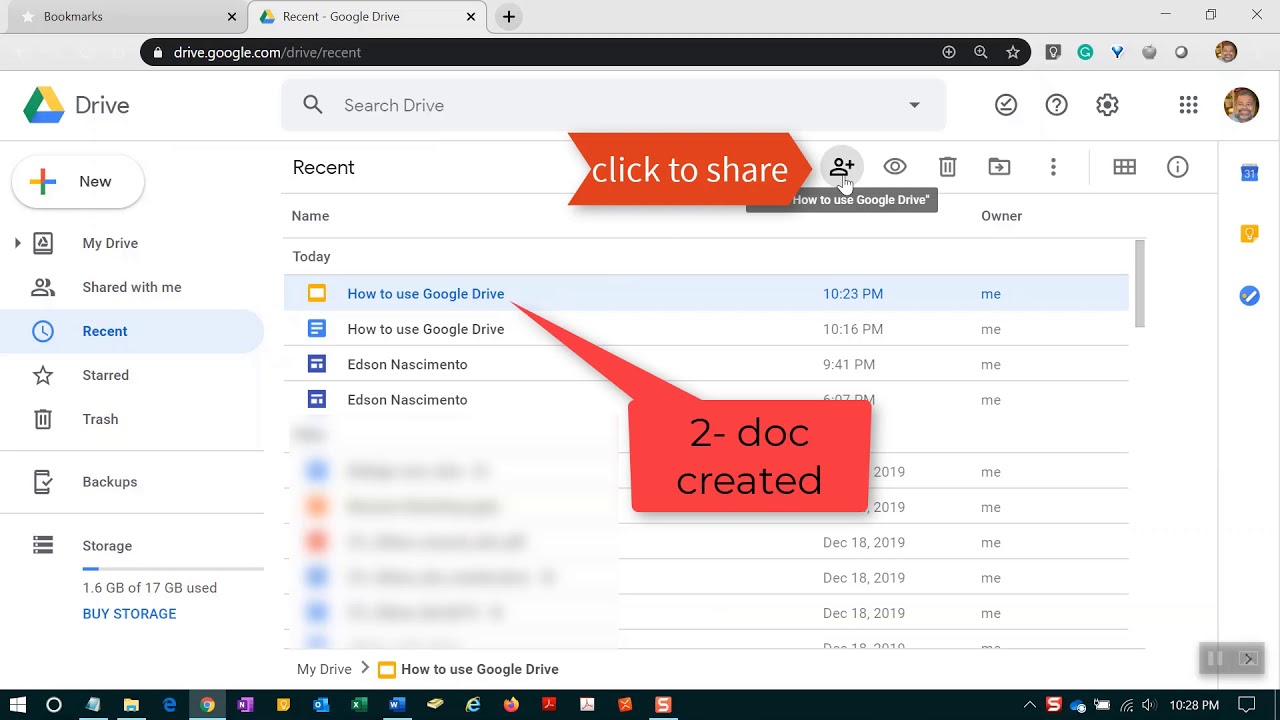Click the address bar URL
This screenshot has width=1280, height=720.
267,52
